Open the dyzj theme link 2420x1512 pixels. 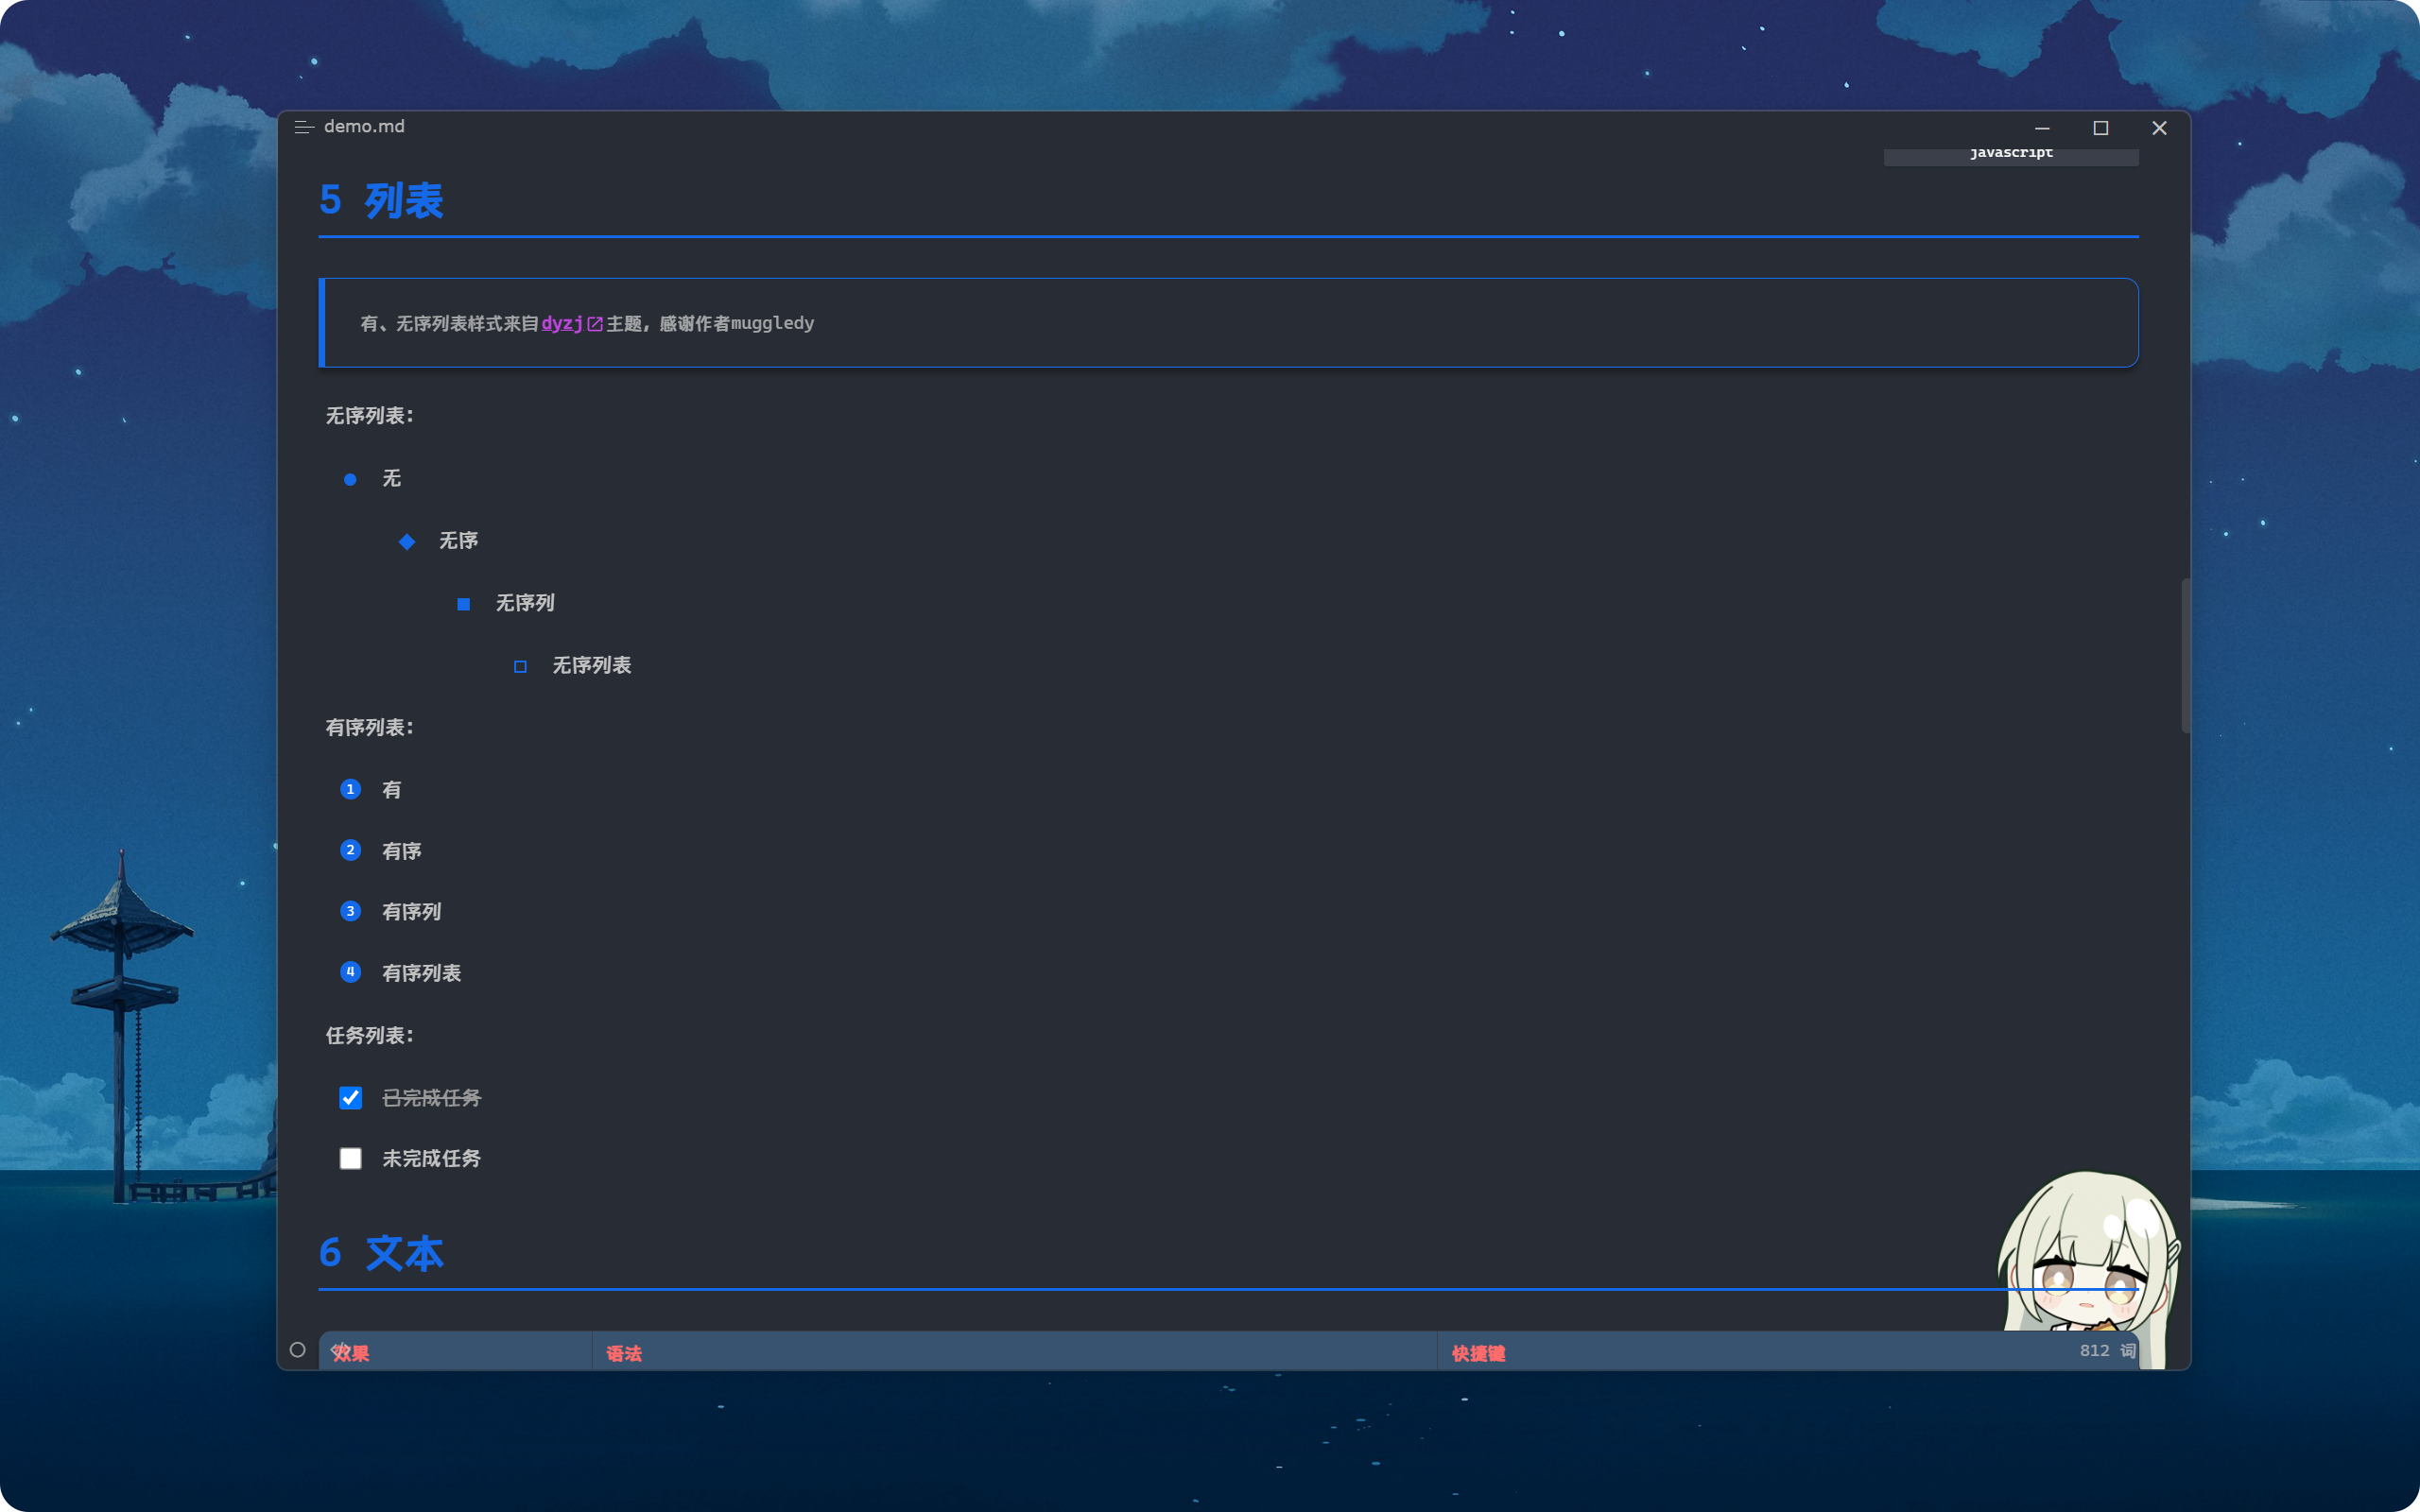[562, 323]
